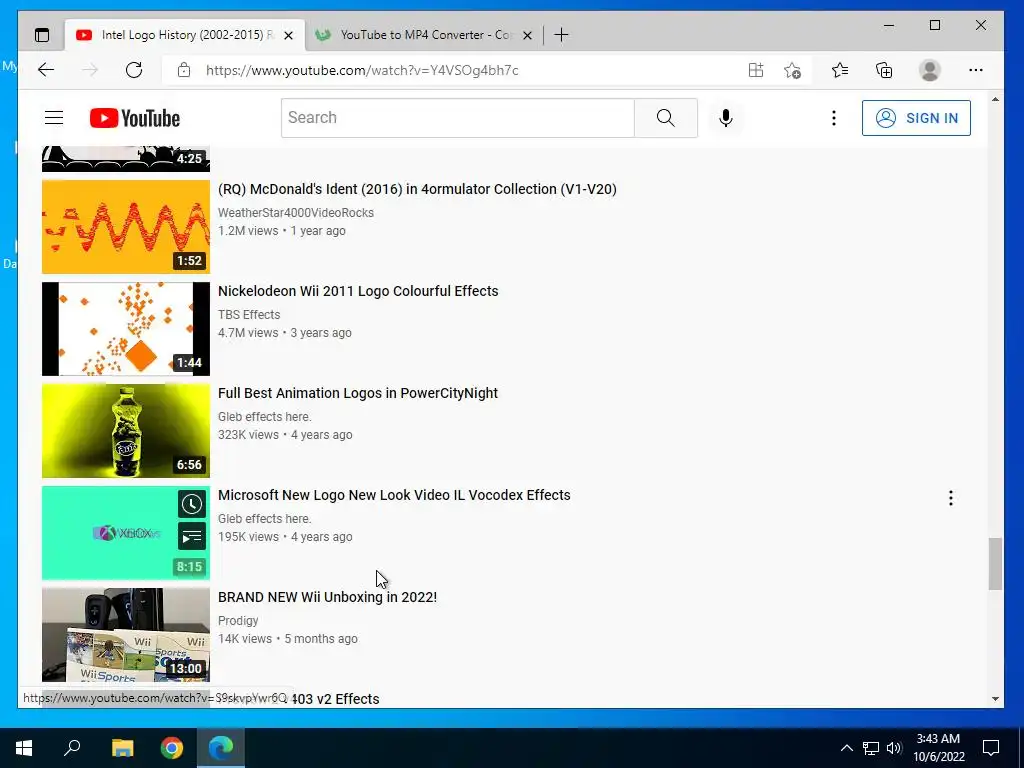Go back with browser back arrow
The height and width of the screenshot is (768, 1024).
coord(46,70)
